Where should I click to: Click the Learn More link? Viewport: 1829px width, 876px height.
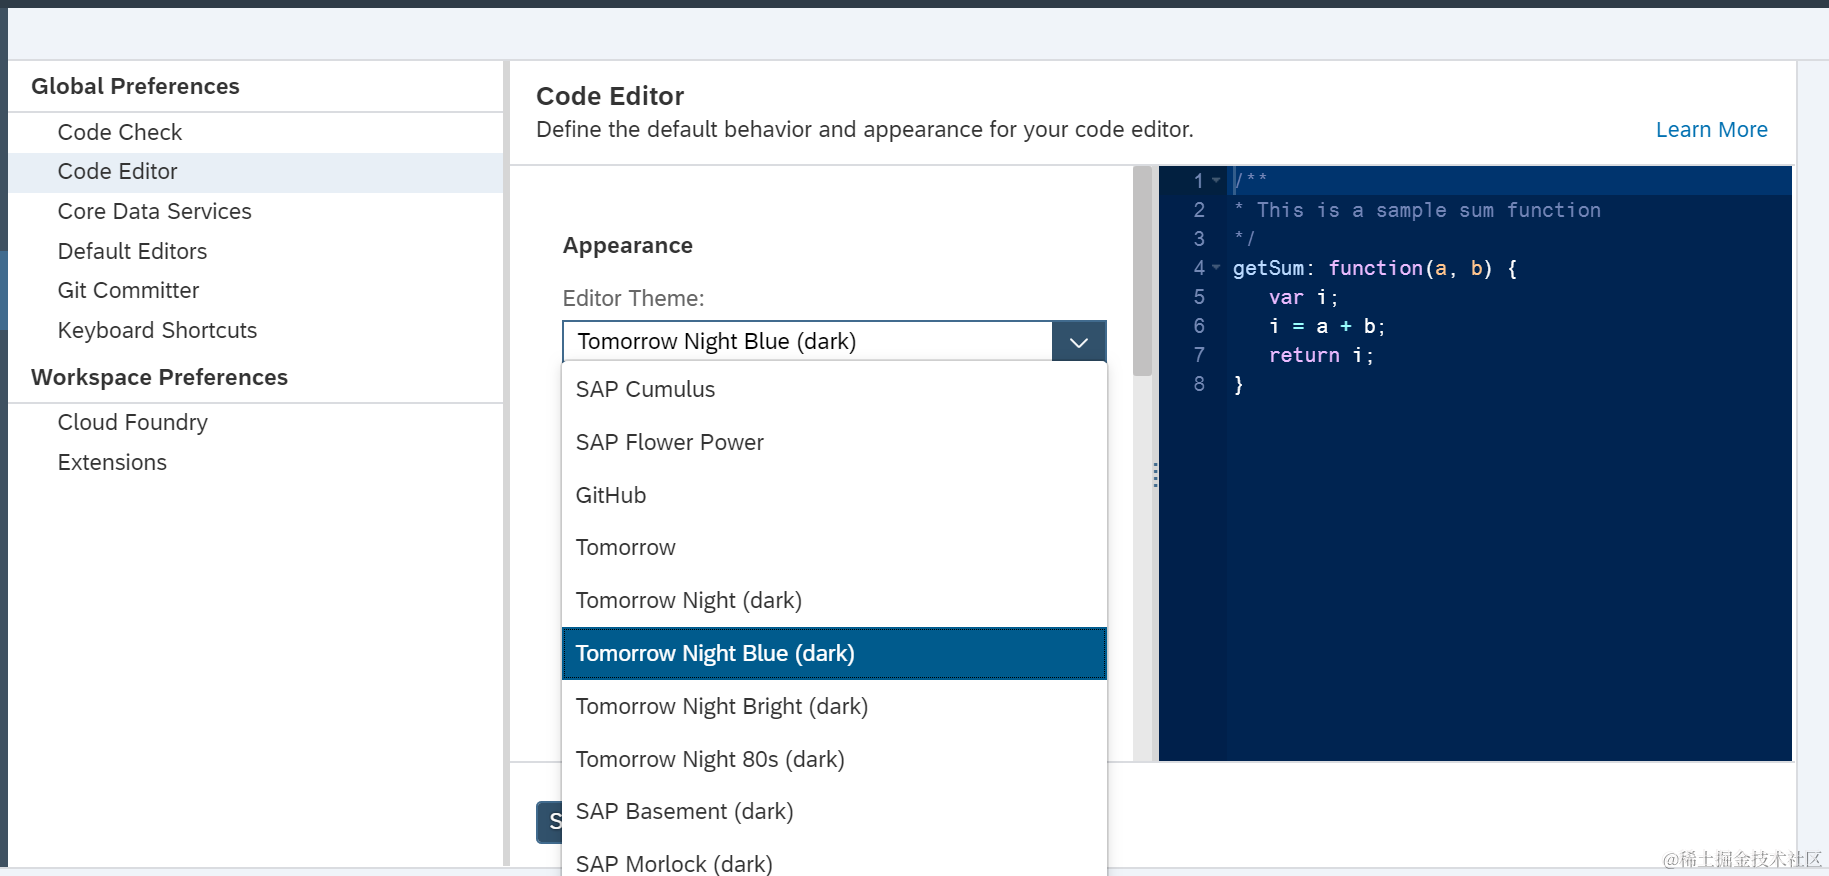pos(1711,130)
